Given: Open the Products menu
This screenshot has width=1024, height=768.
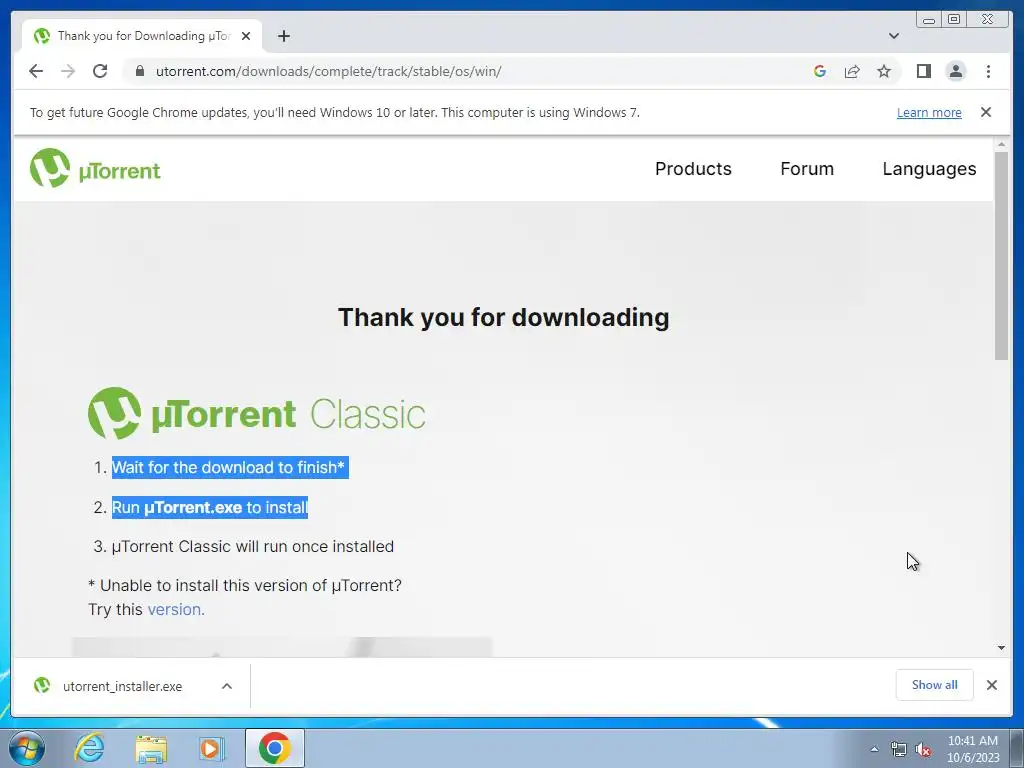Looking at the screenshot, I should (x=693, y=168).
